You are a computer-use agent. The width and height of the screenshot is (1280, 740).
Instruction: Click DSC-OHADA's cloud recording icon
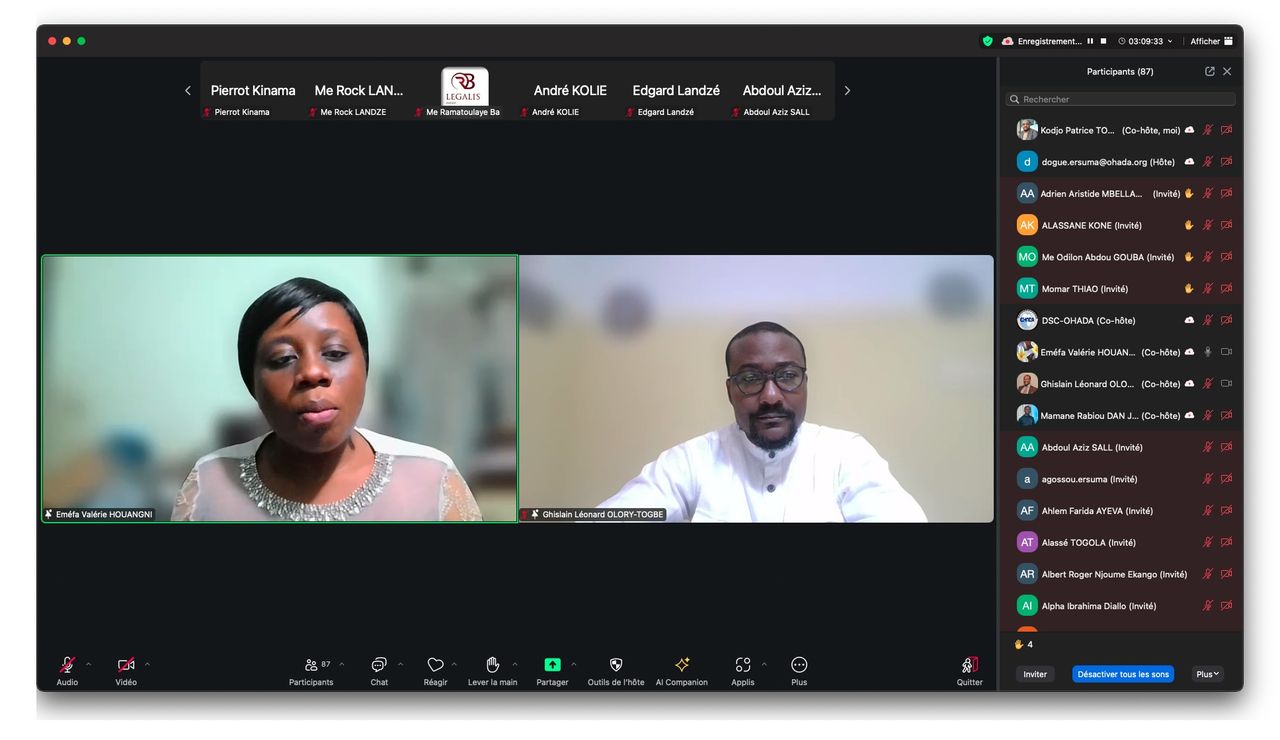coord(1189,320)
